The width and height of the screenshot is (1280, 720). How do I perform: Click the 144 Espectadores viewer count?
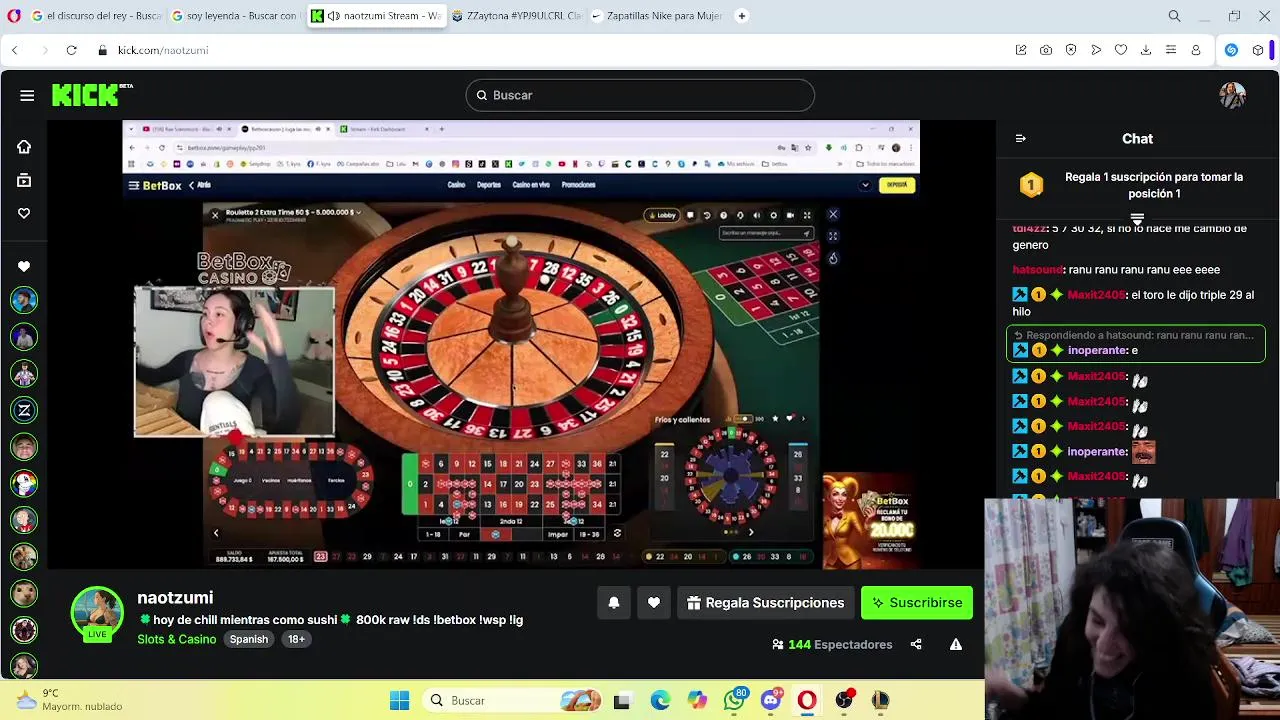click(832, 645)
